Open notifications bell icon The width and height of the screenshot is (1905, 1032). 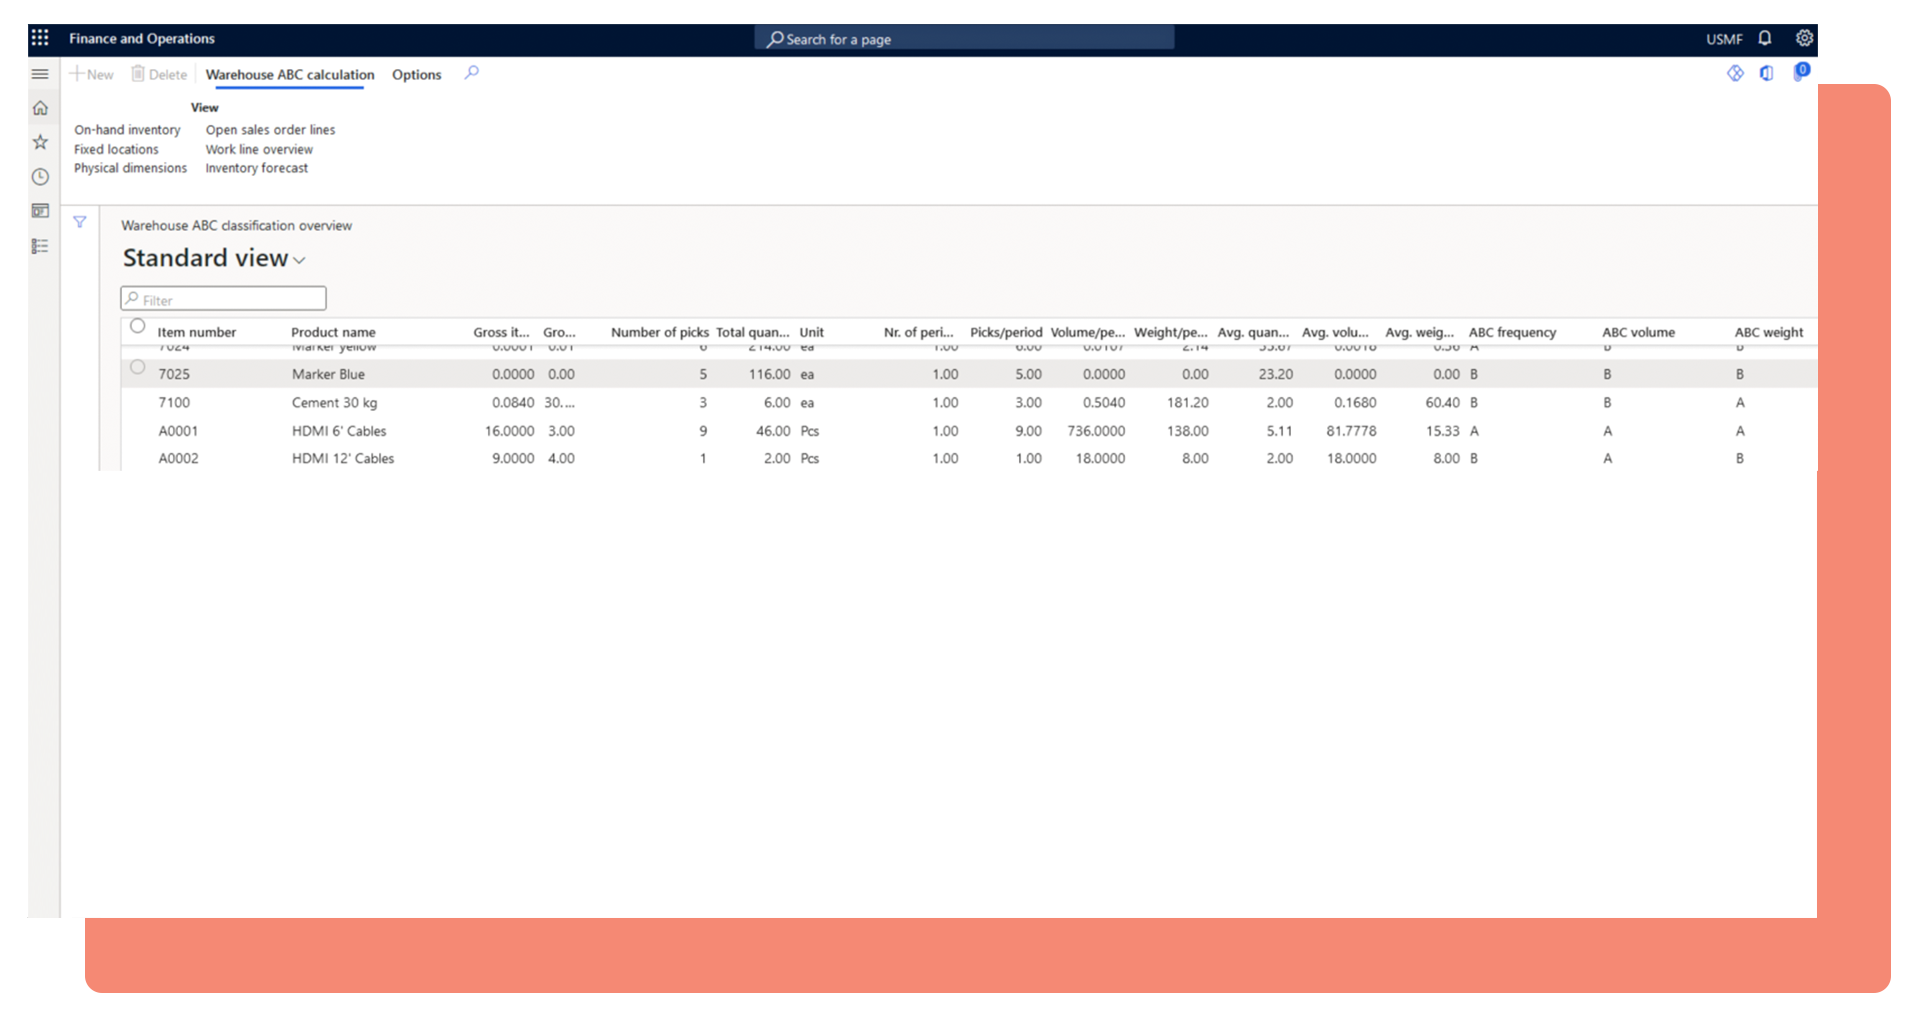pos(1765,38)
